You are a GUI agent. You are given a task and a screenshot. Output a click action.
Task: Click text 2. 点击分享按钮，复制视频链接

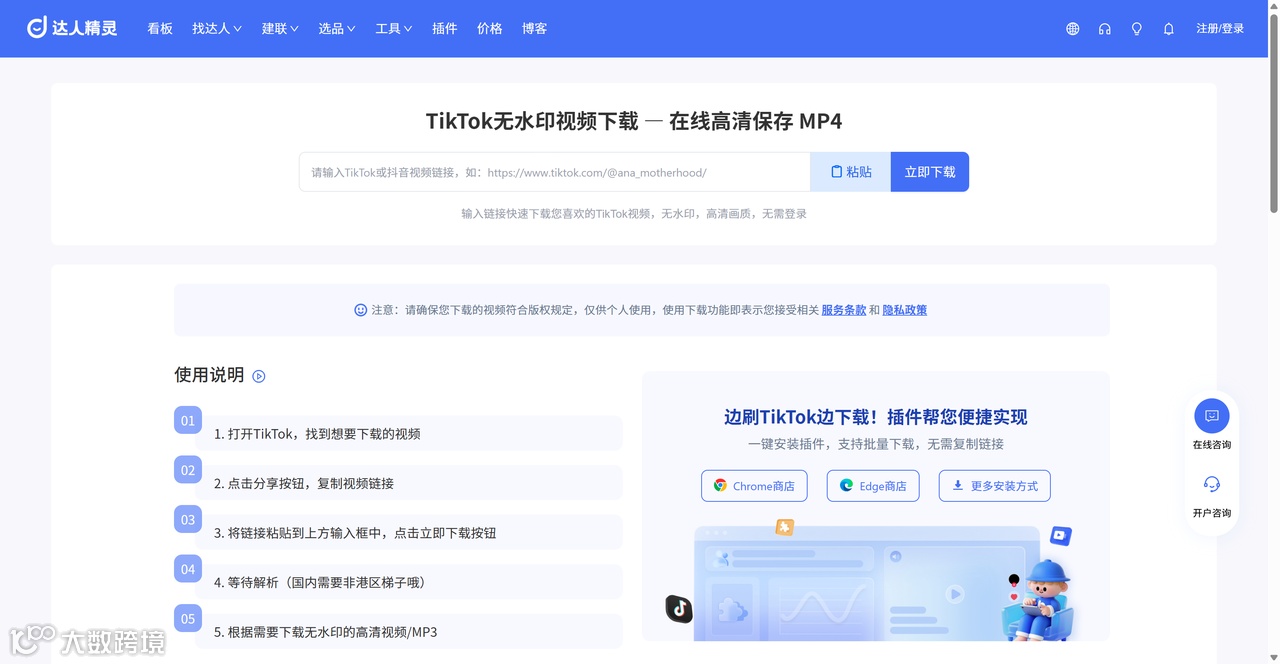304,483
